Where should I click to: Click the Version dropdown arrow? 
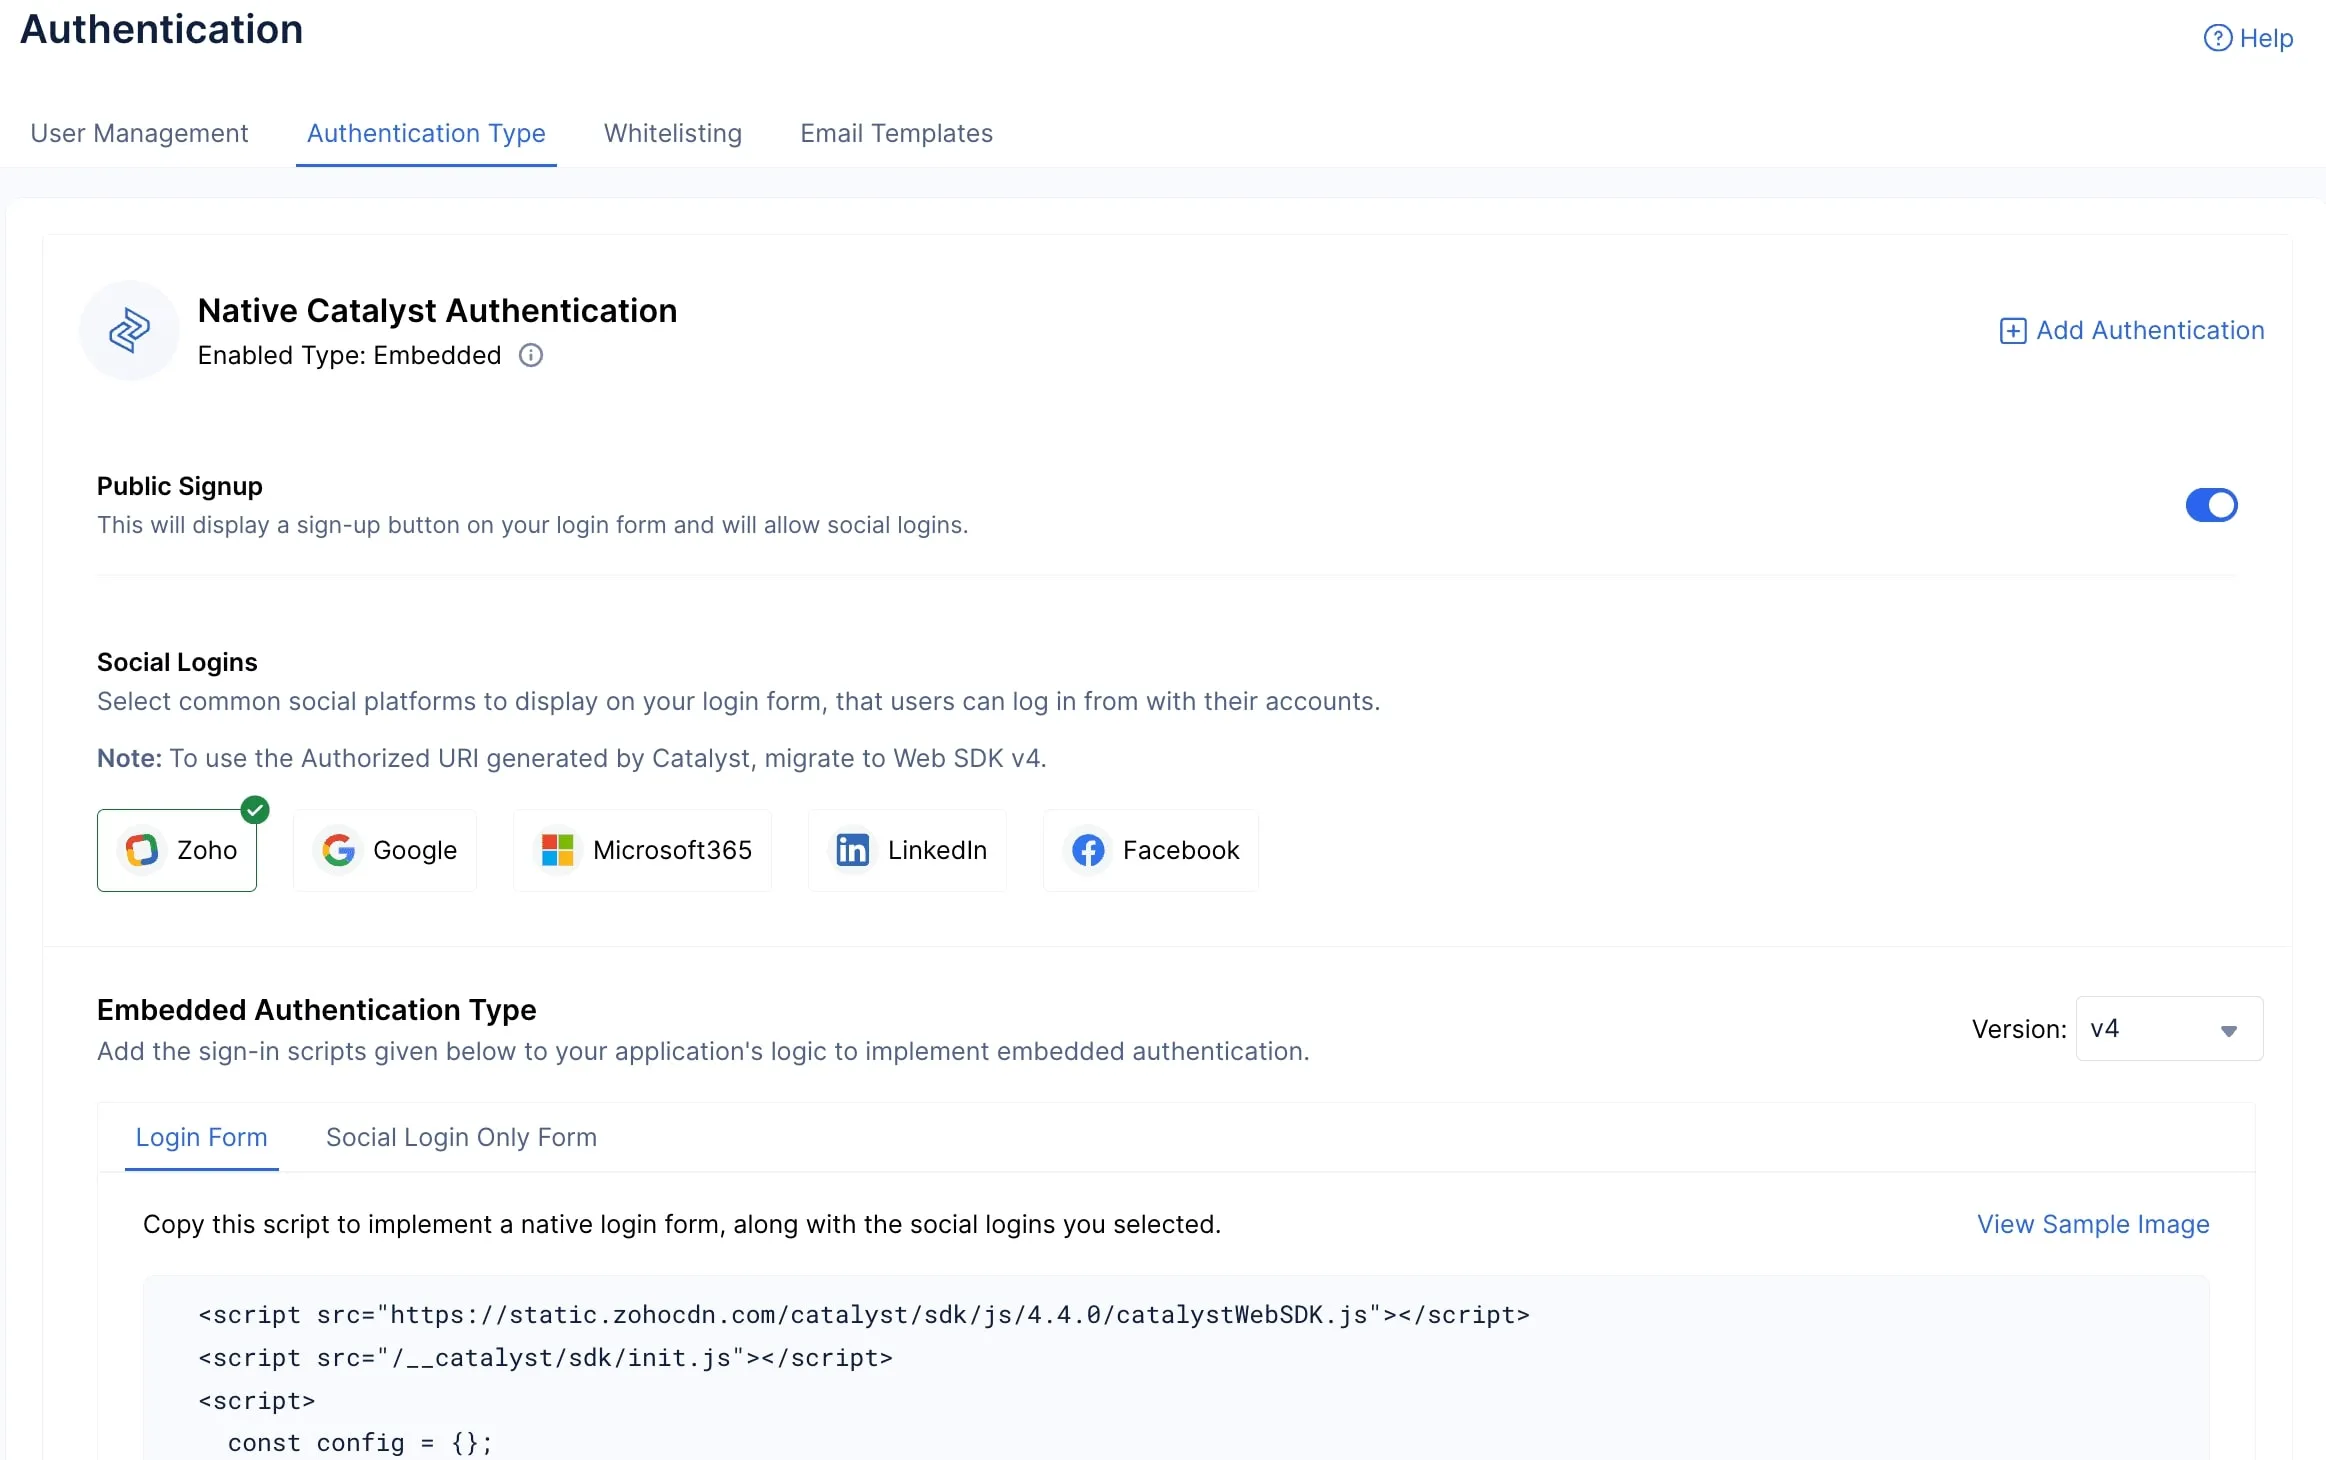coord(2228,1031)
